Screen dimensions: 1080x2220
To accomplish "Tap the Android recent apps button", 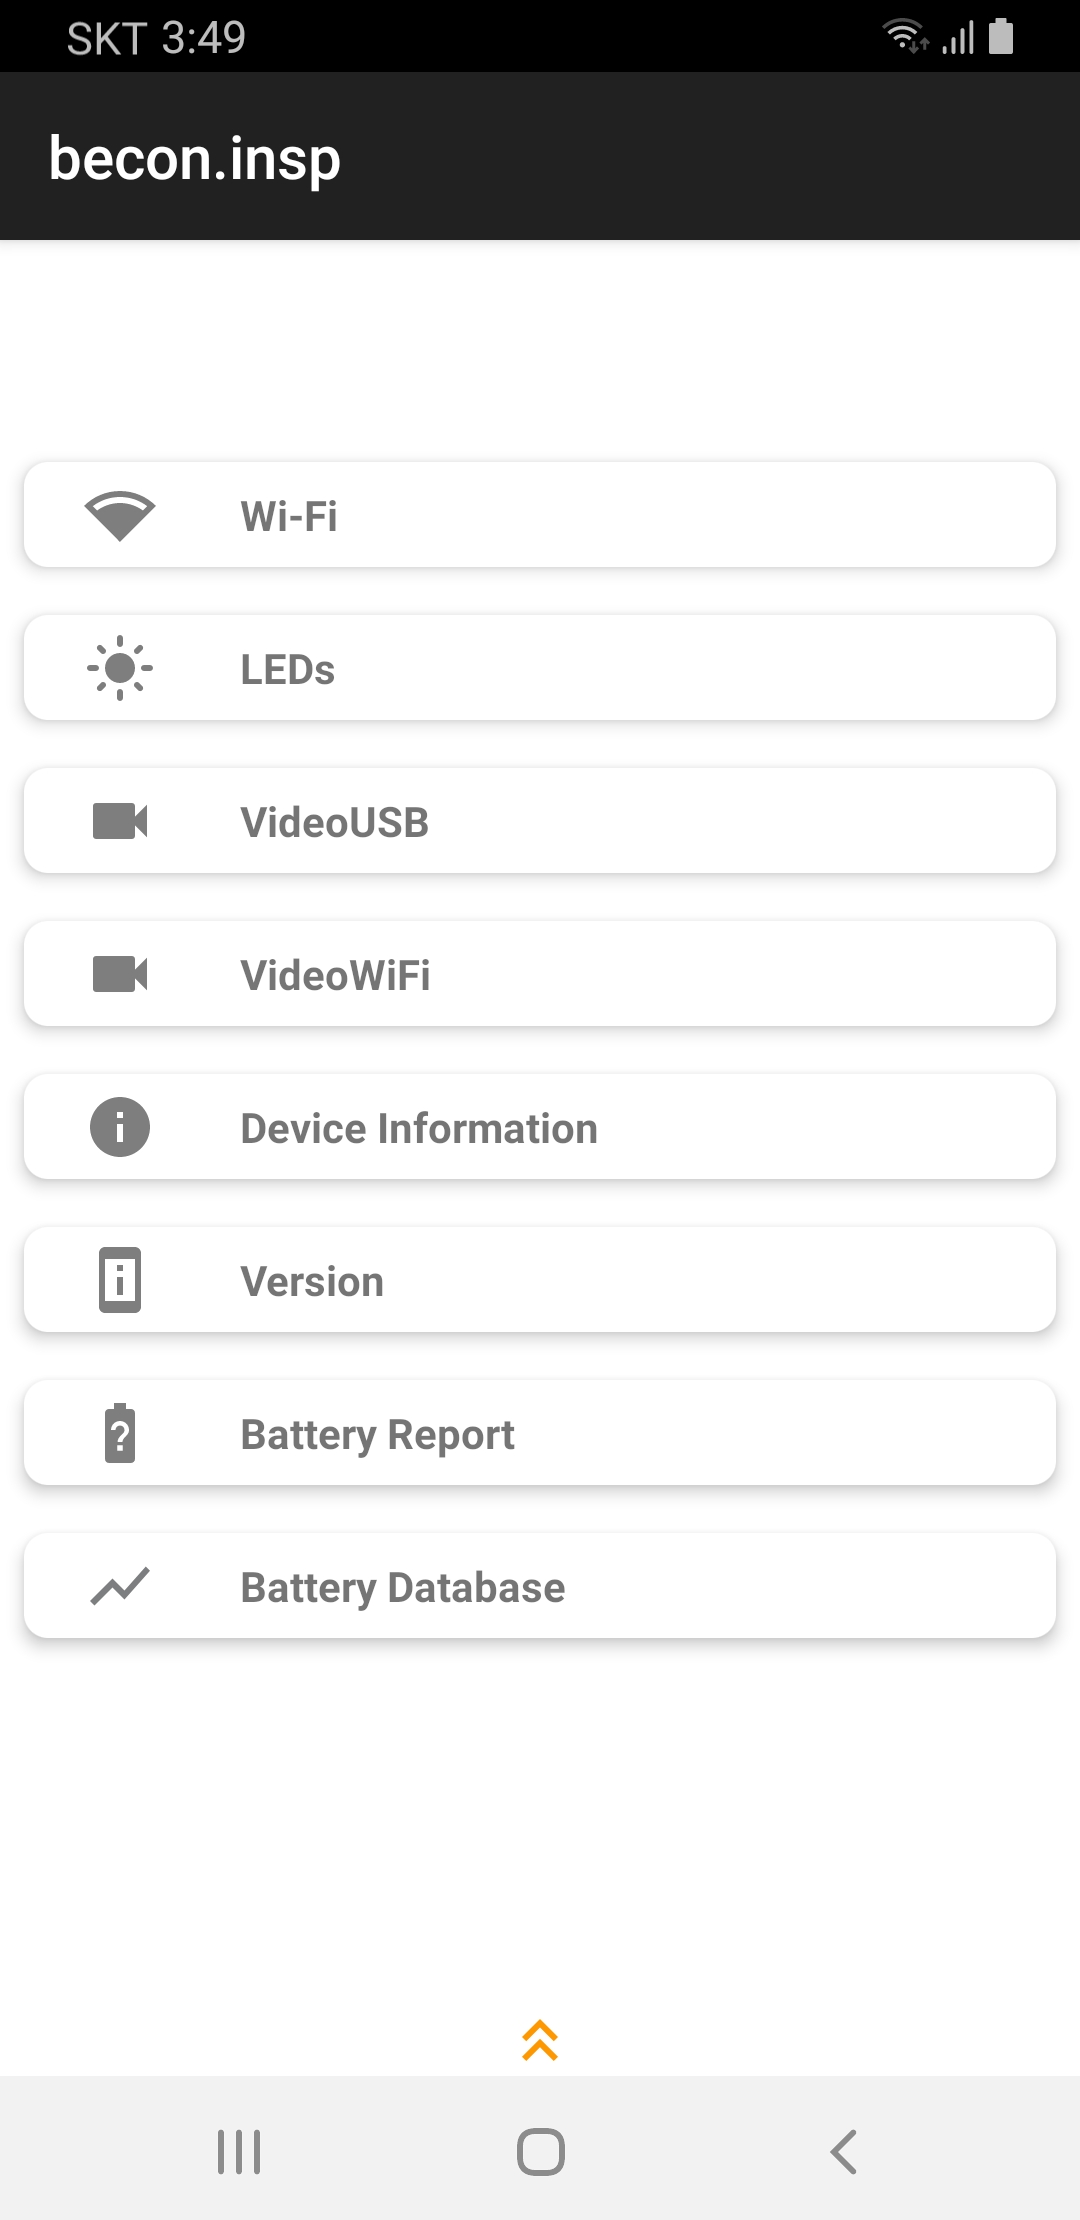I will point(239,2151).
